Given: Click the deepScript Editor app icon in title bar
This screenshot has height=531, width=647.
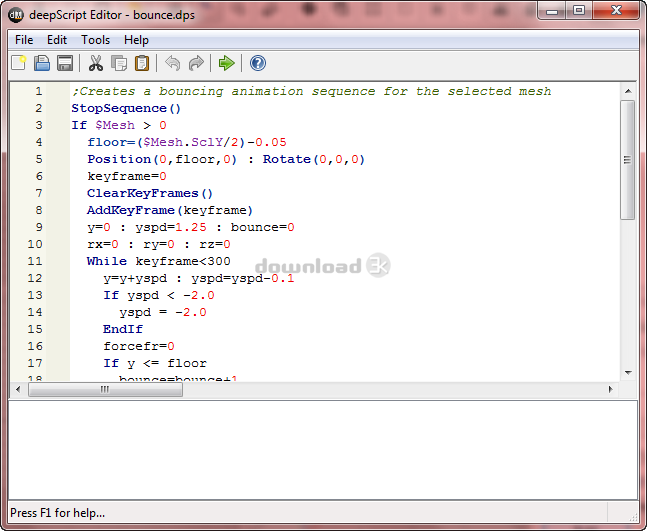Looking at the screenshot, I should coord(16,15).
